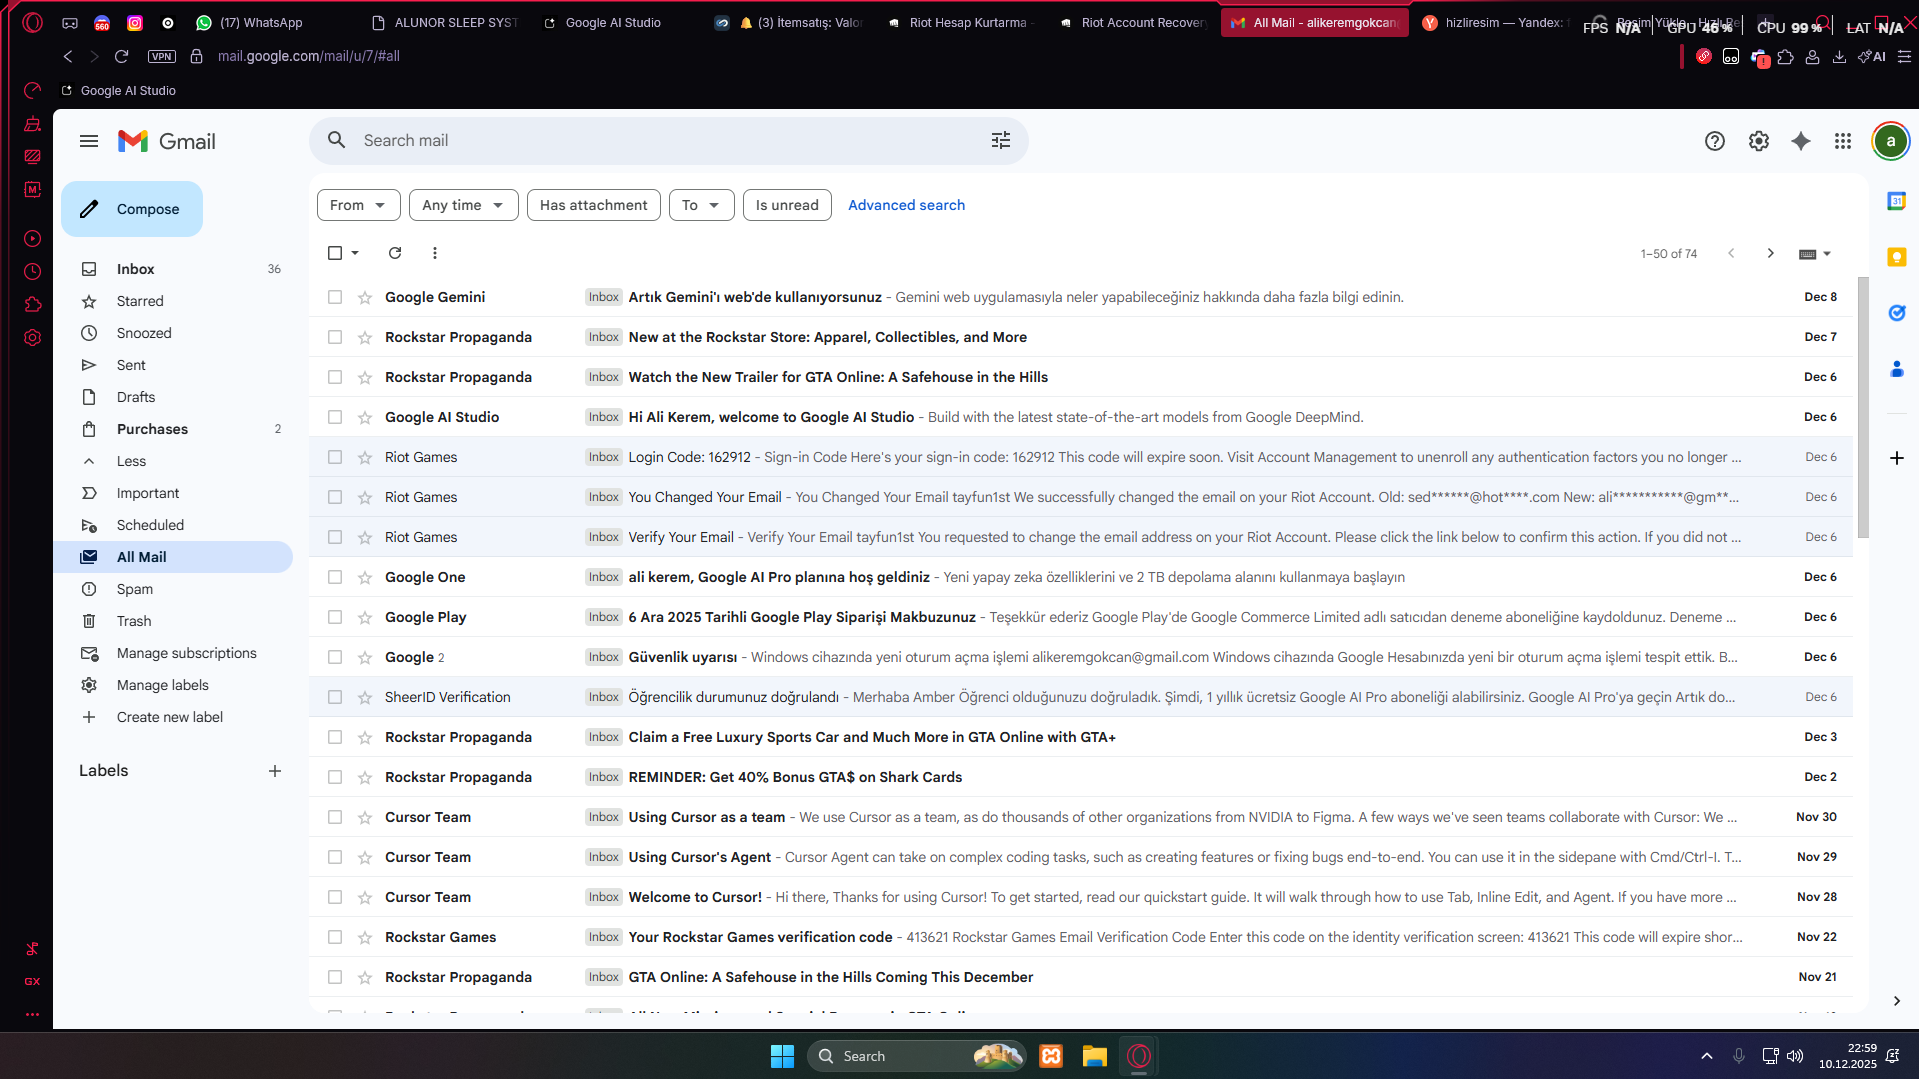The image size is (1919, 1079).
Task: Compose a new email
Action: [x=132, y=209]
